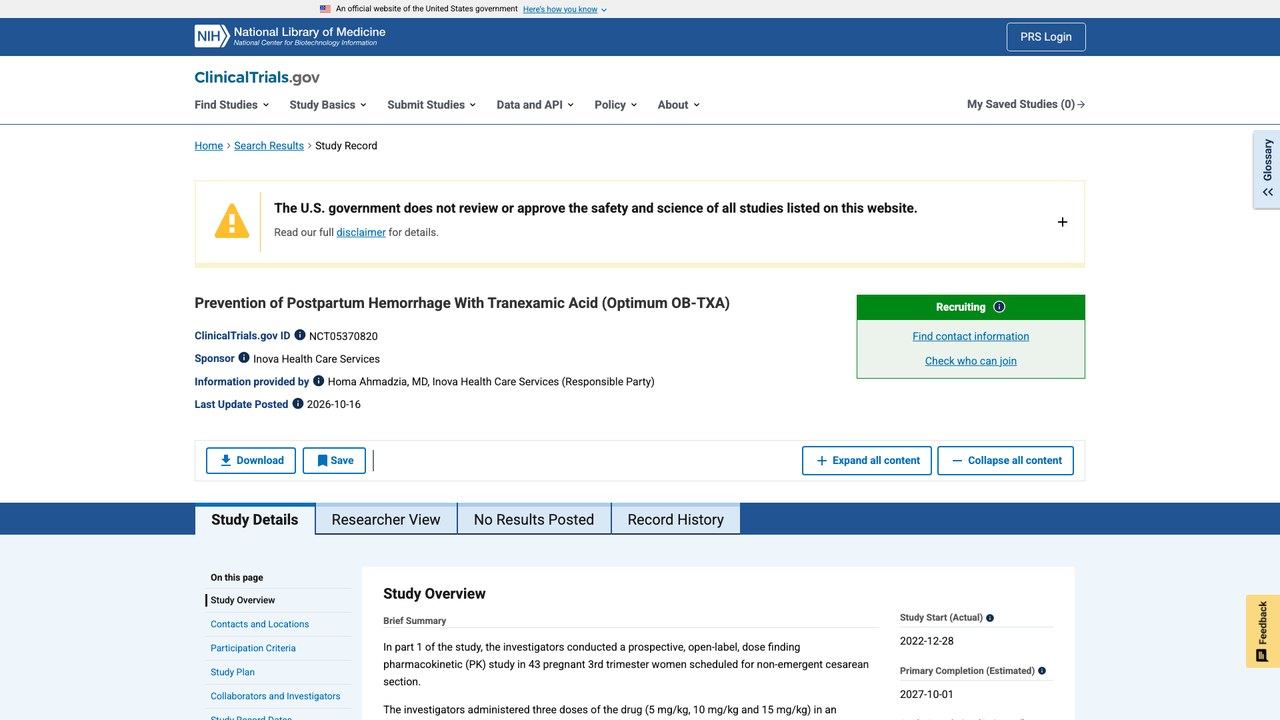Switch to the Record History tab
The width and height of the screenshot is (1280, 720).
(x=675, y=519)
